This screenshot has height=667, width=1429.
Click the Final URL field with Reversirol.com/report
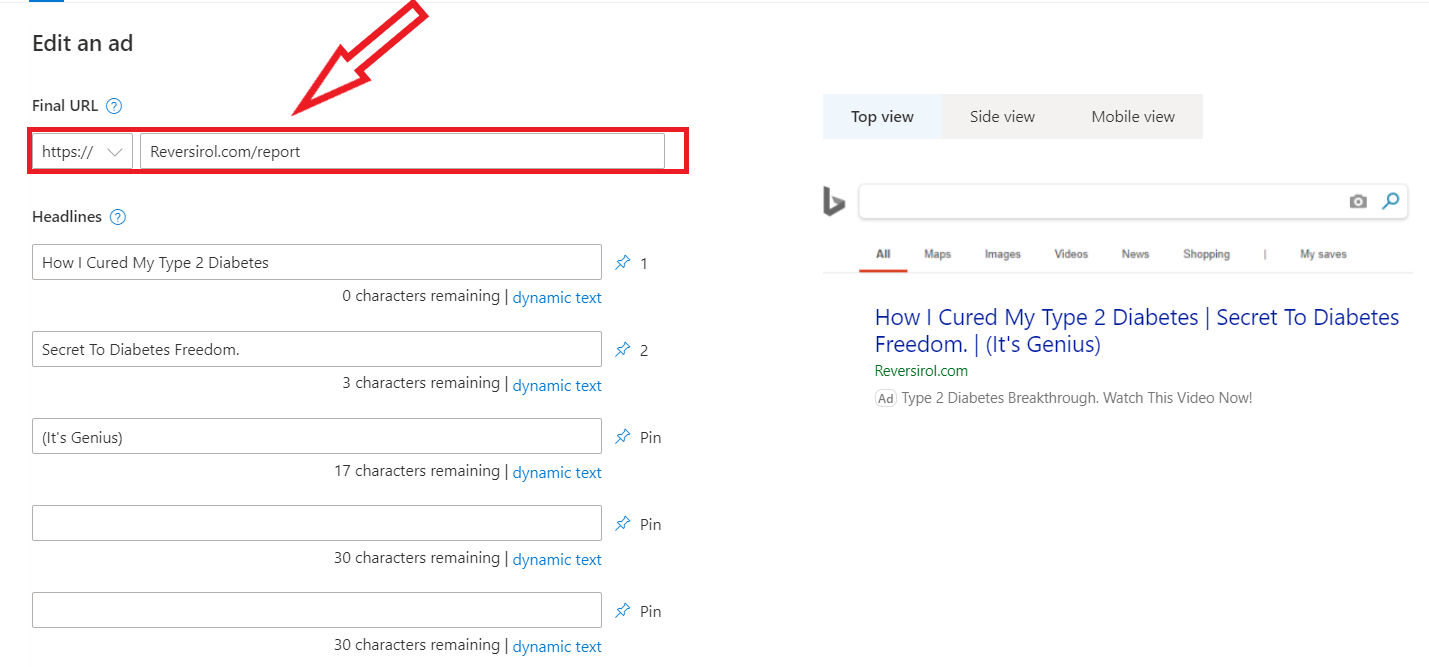tap(402, 152)
